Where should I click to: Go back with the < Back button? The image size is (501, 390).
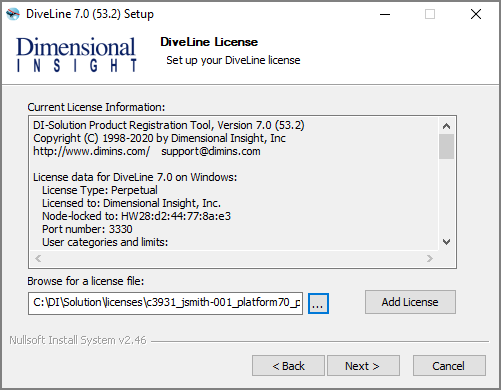[x=288, y=366]
